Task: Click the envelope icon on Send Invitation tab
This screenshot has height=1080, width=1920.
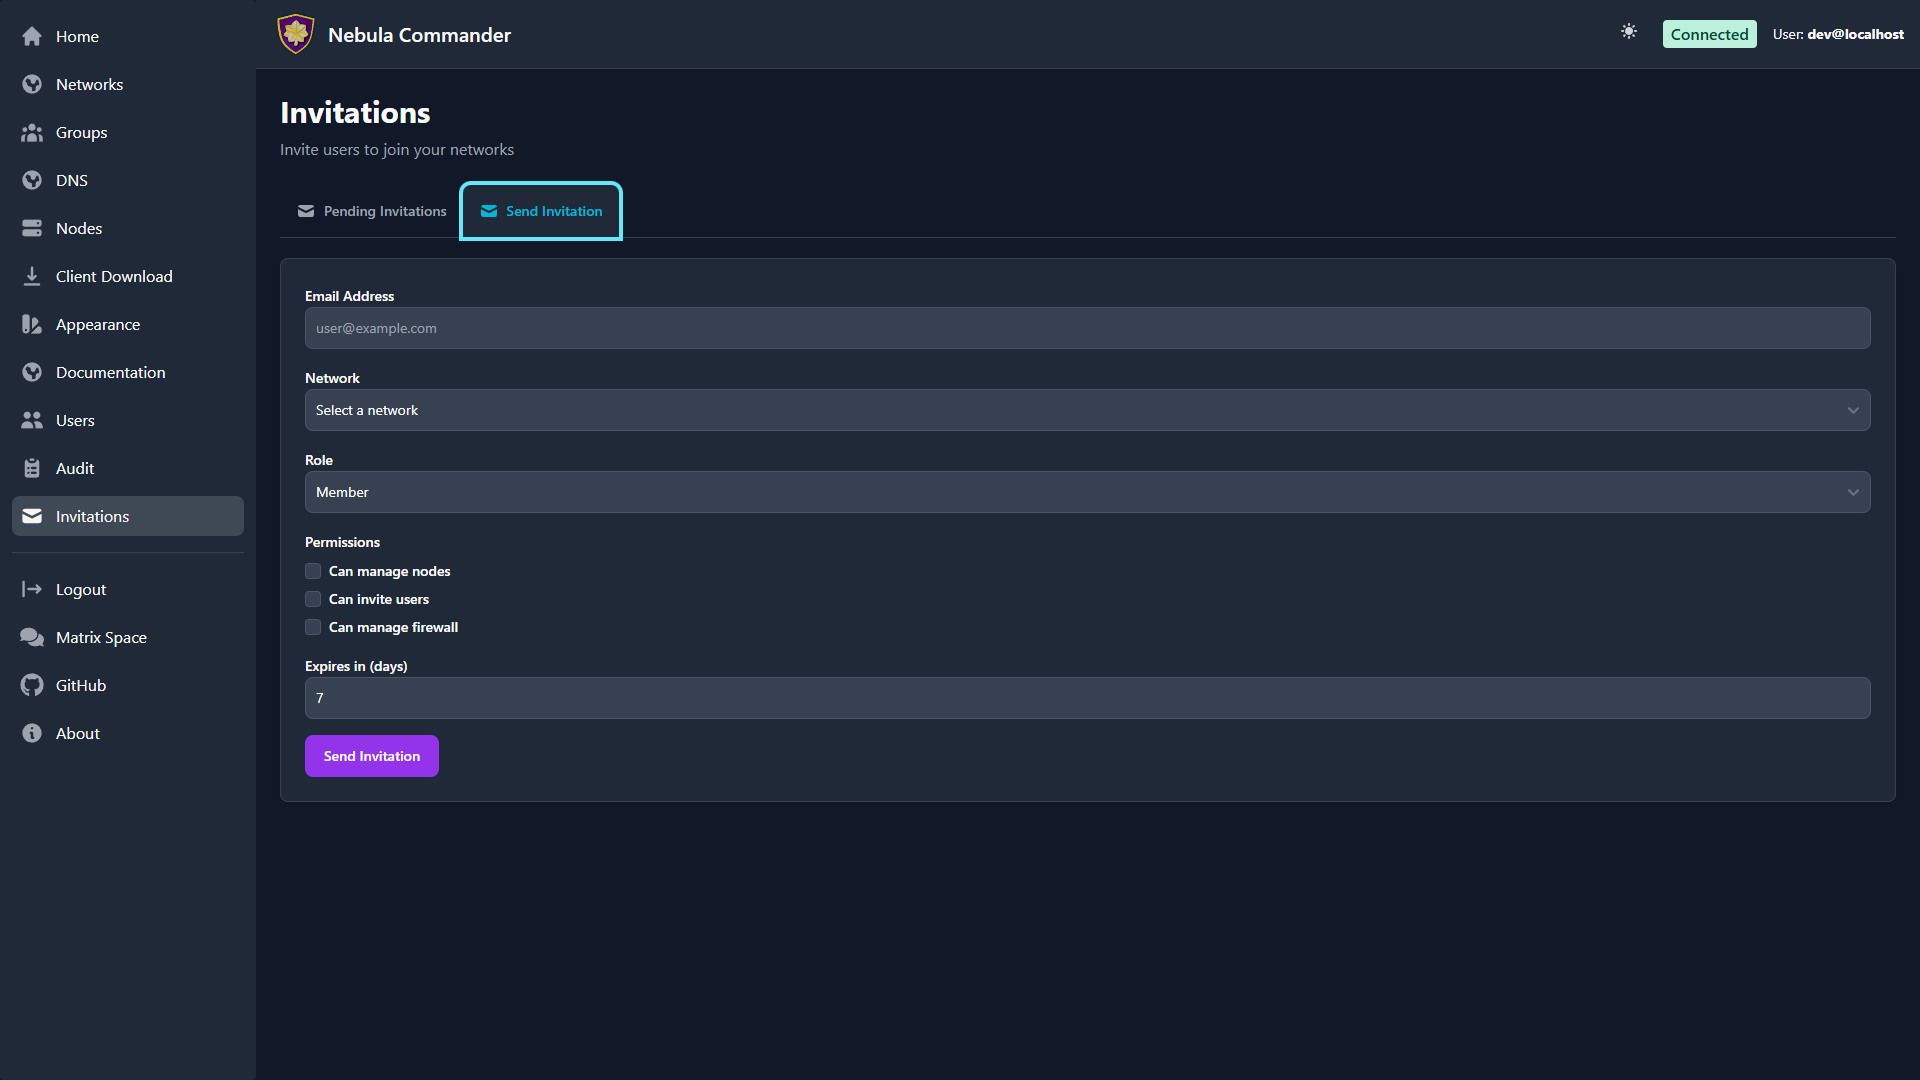Action: coord(489,211)
